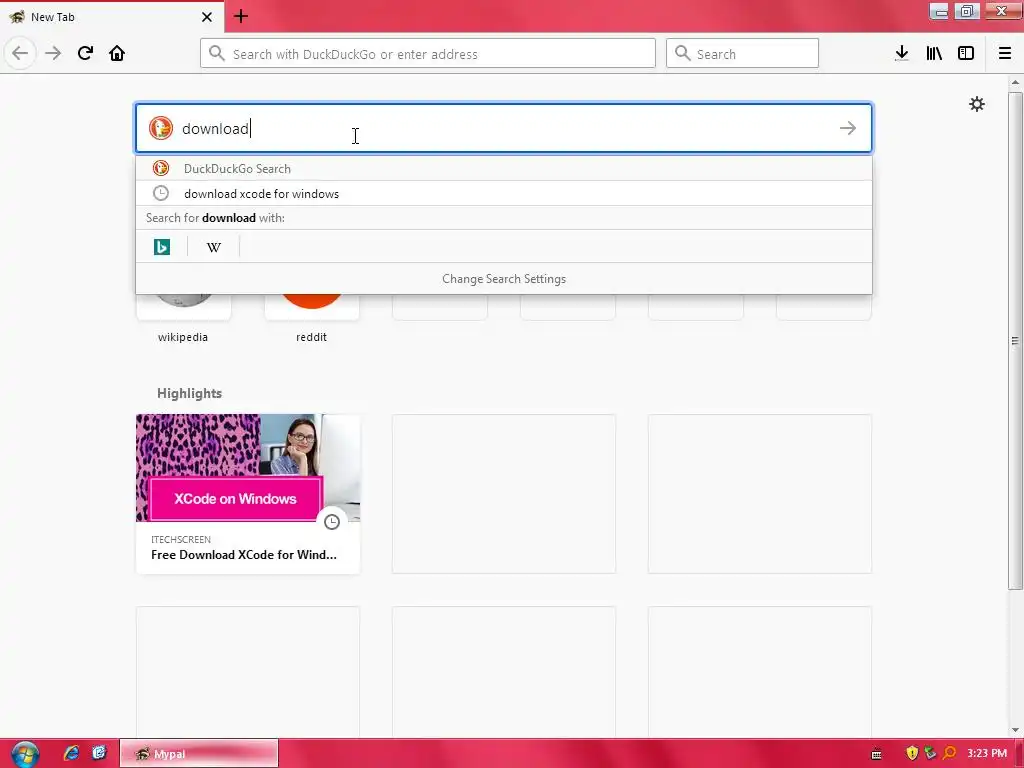Open 'Free Download XCode for Wind...' link

tap(244, 554)
